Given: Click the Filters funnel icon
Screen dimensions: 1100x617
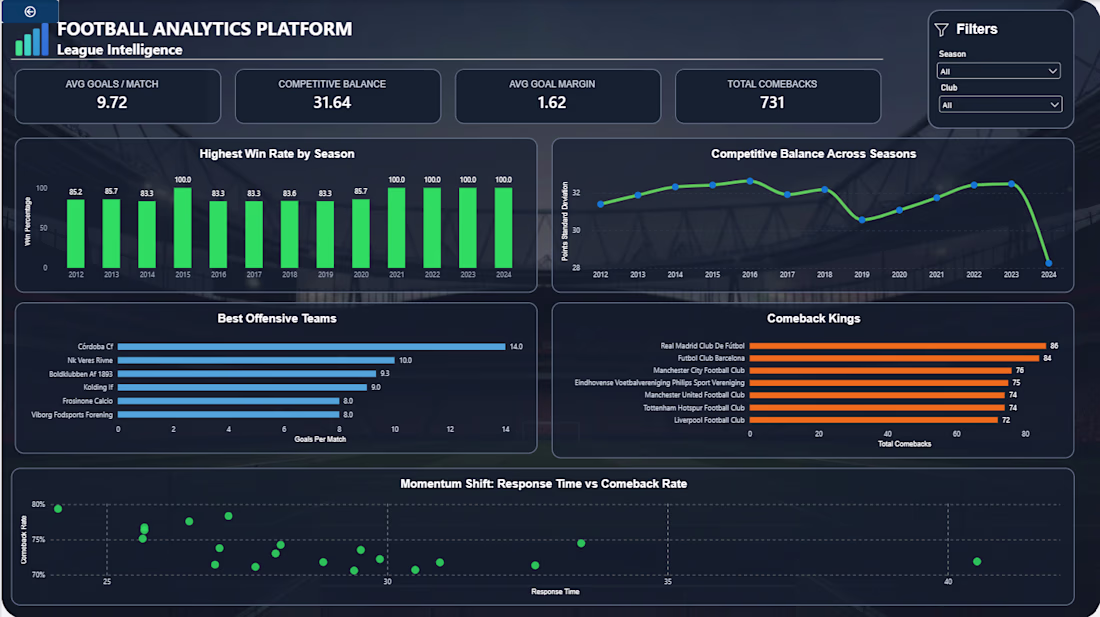Looking at the screenshot, I should point(941,29).
